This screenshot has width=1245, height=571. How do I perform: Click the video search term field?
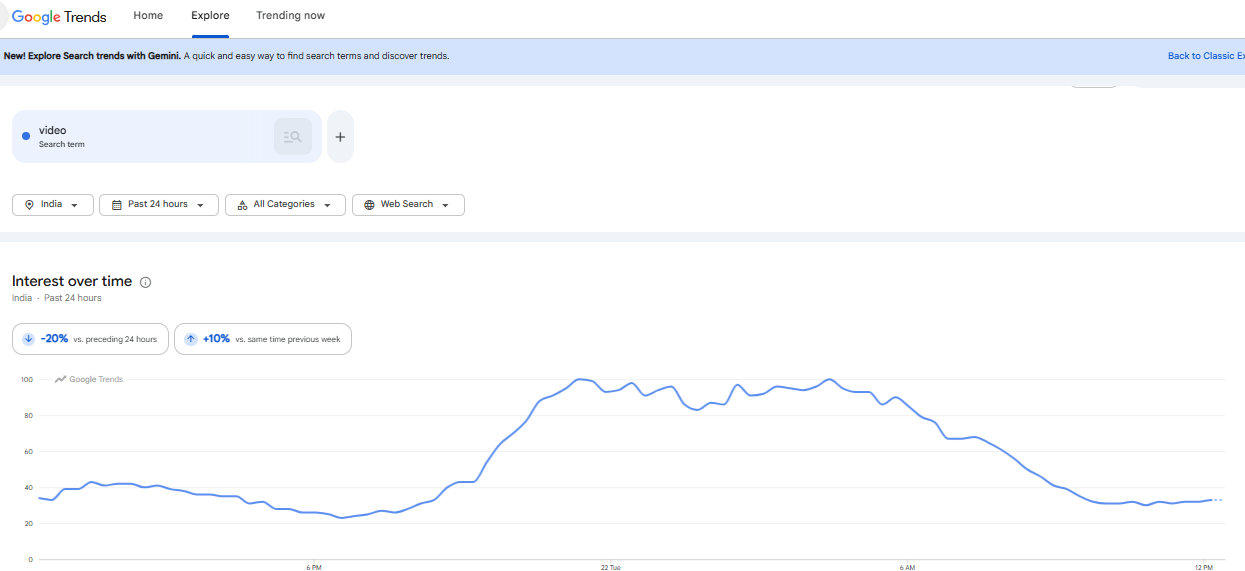pos(167,136)
